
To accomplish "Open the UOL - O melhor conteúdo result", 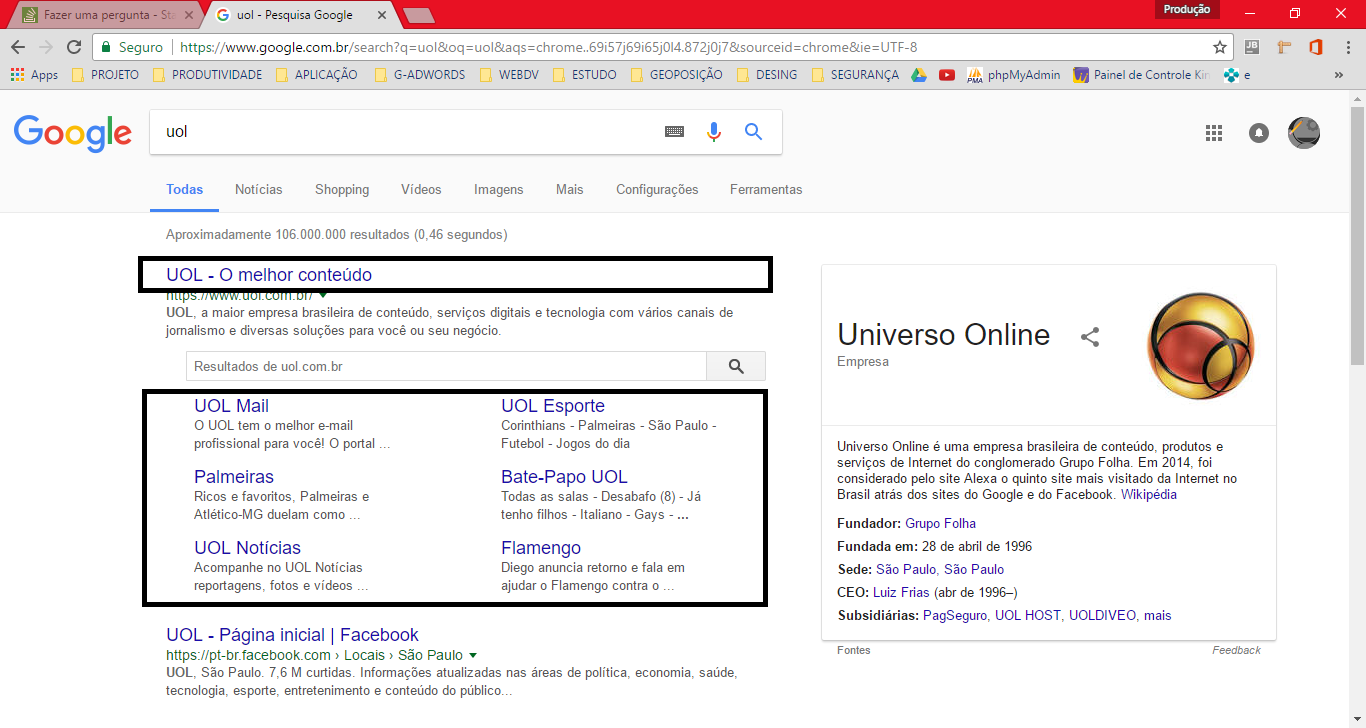I will click(x=269, y=274).
